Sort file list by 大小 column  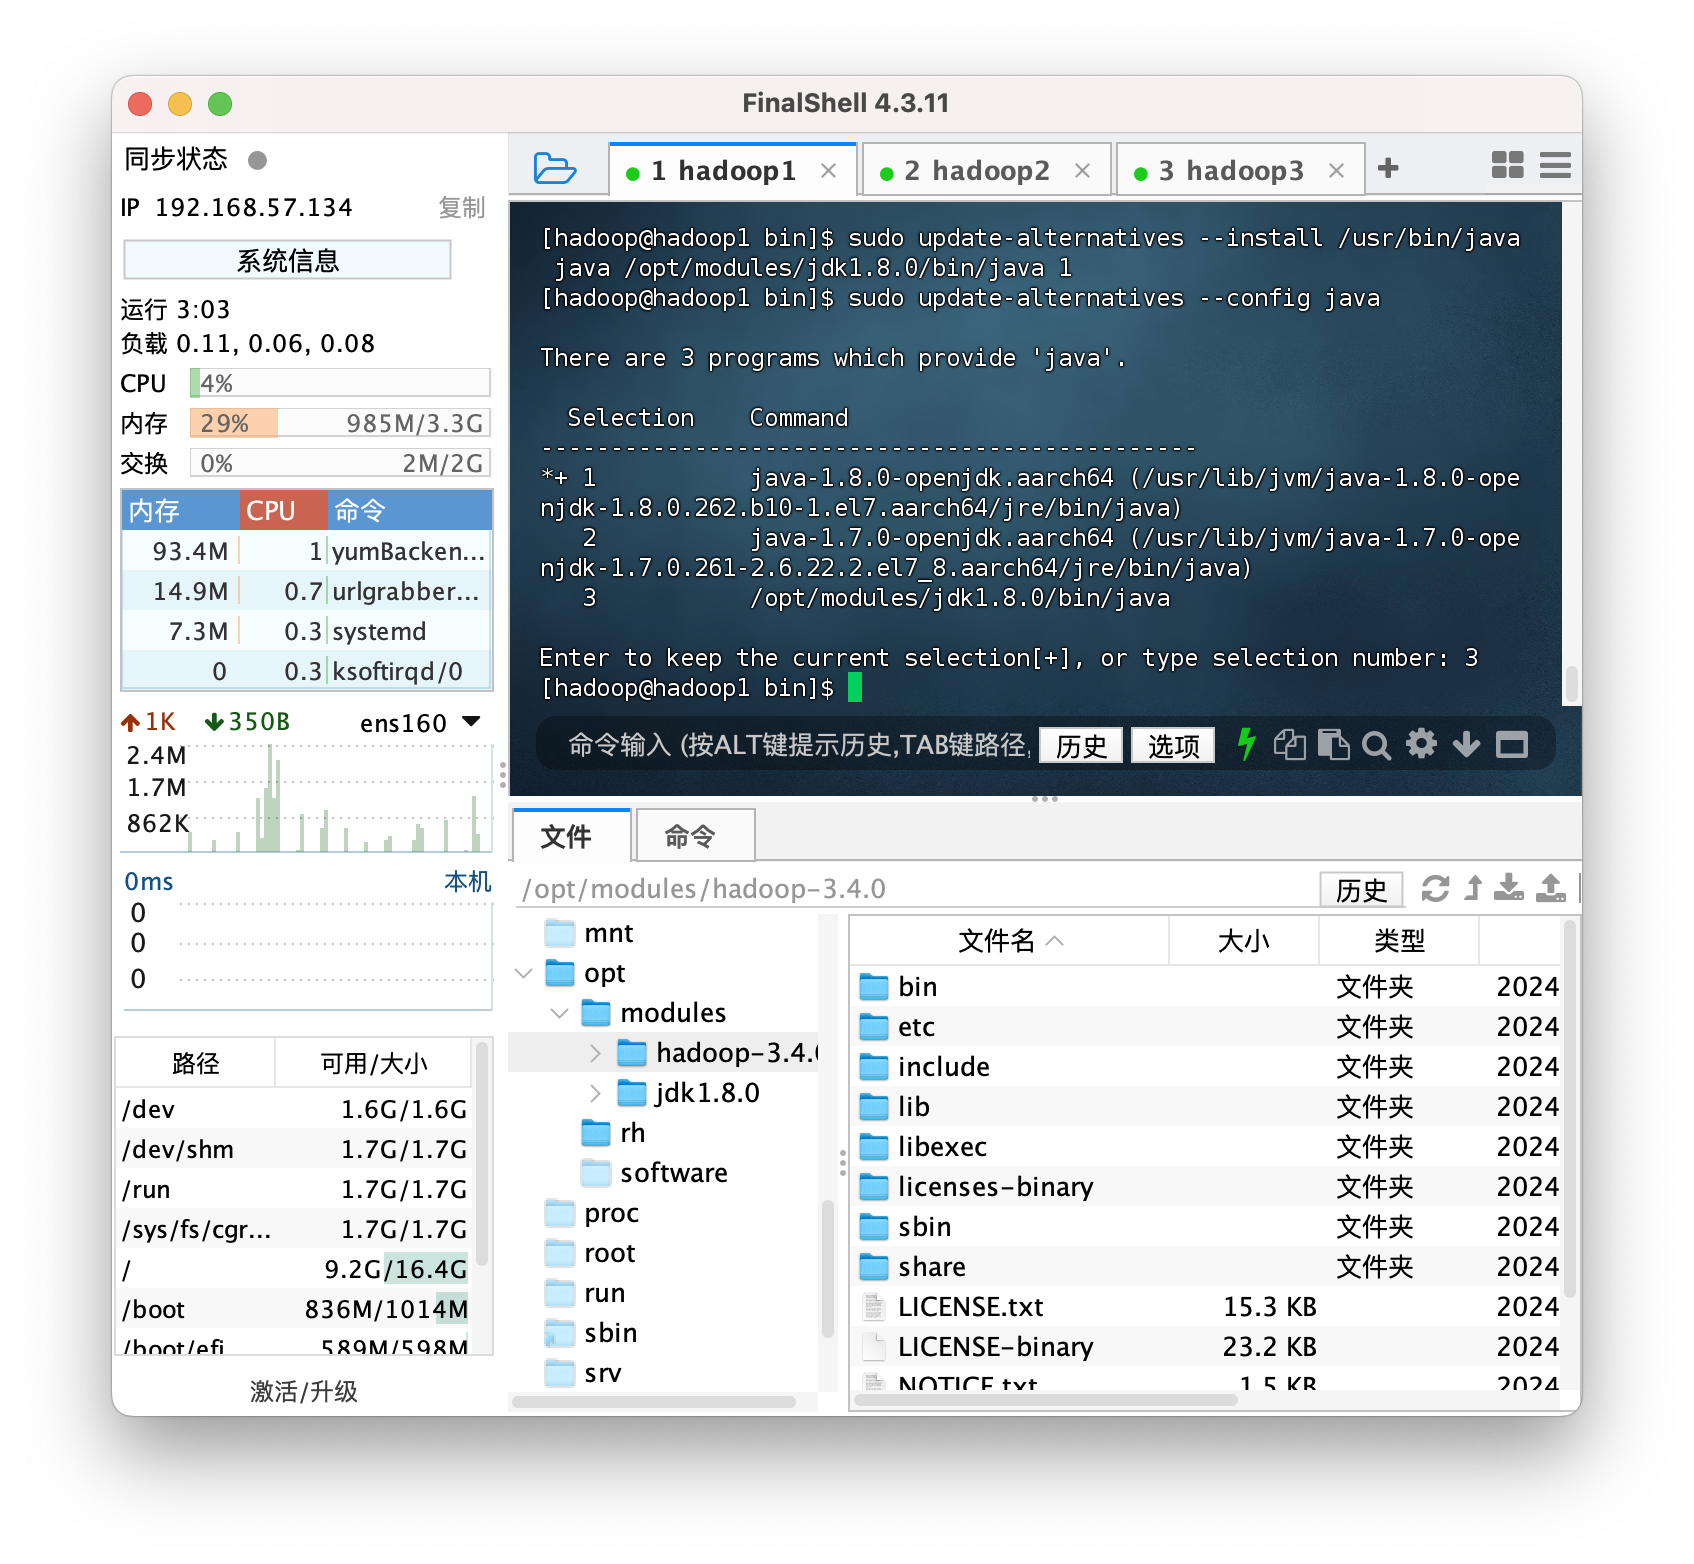(1244, 941)
